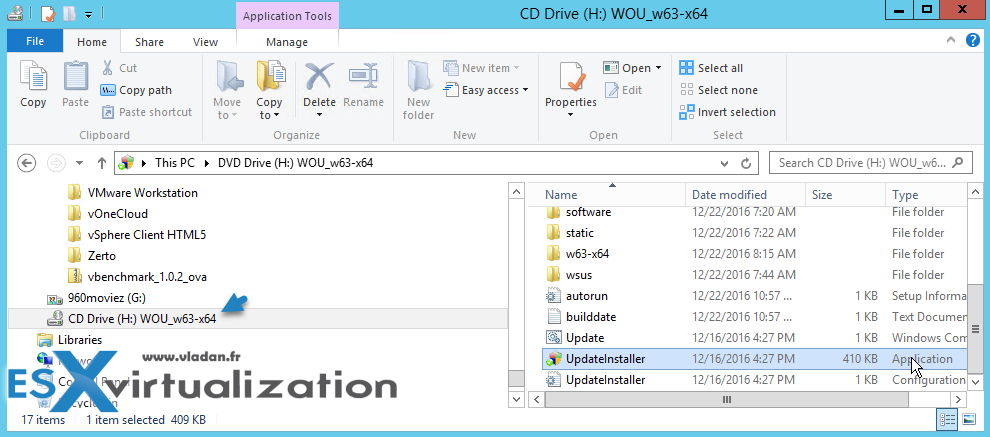Expand the Properties dropdown arrow
The height and width of the screenshot is (437, 990).
tap(570, 114)
